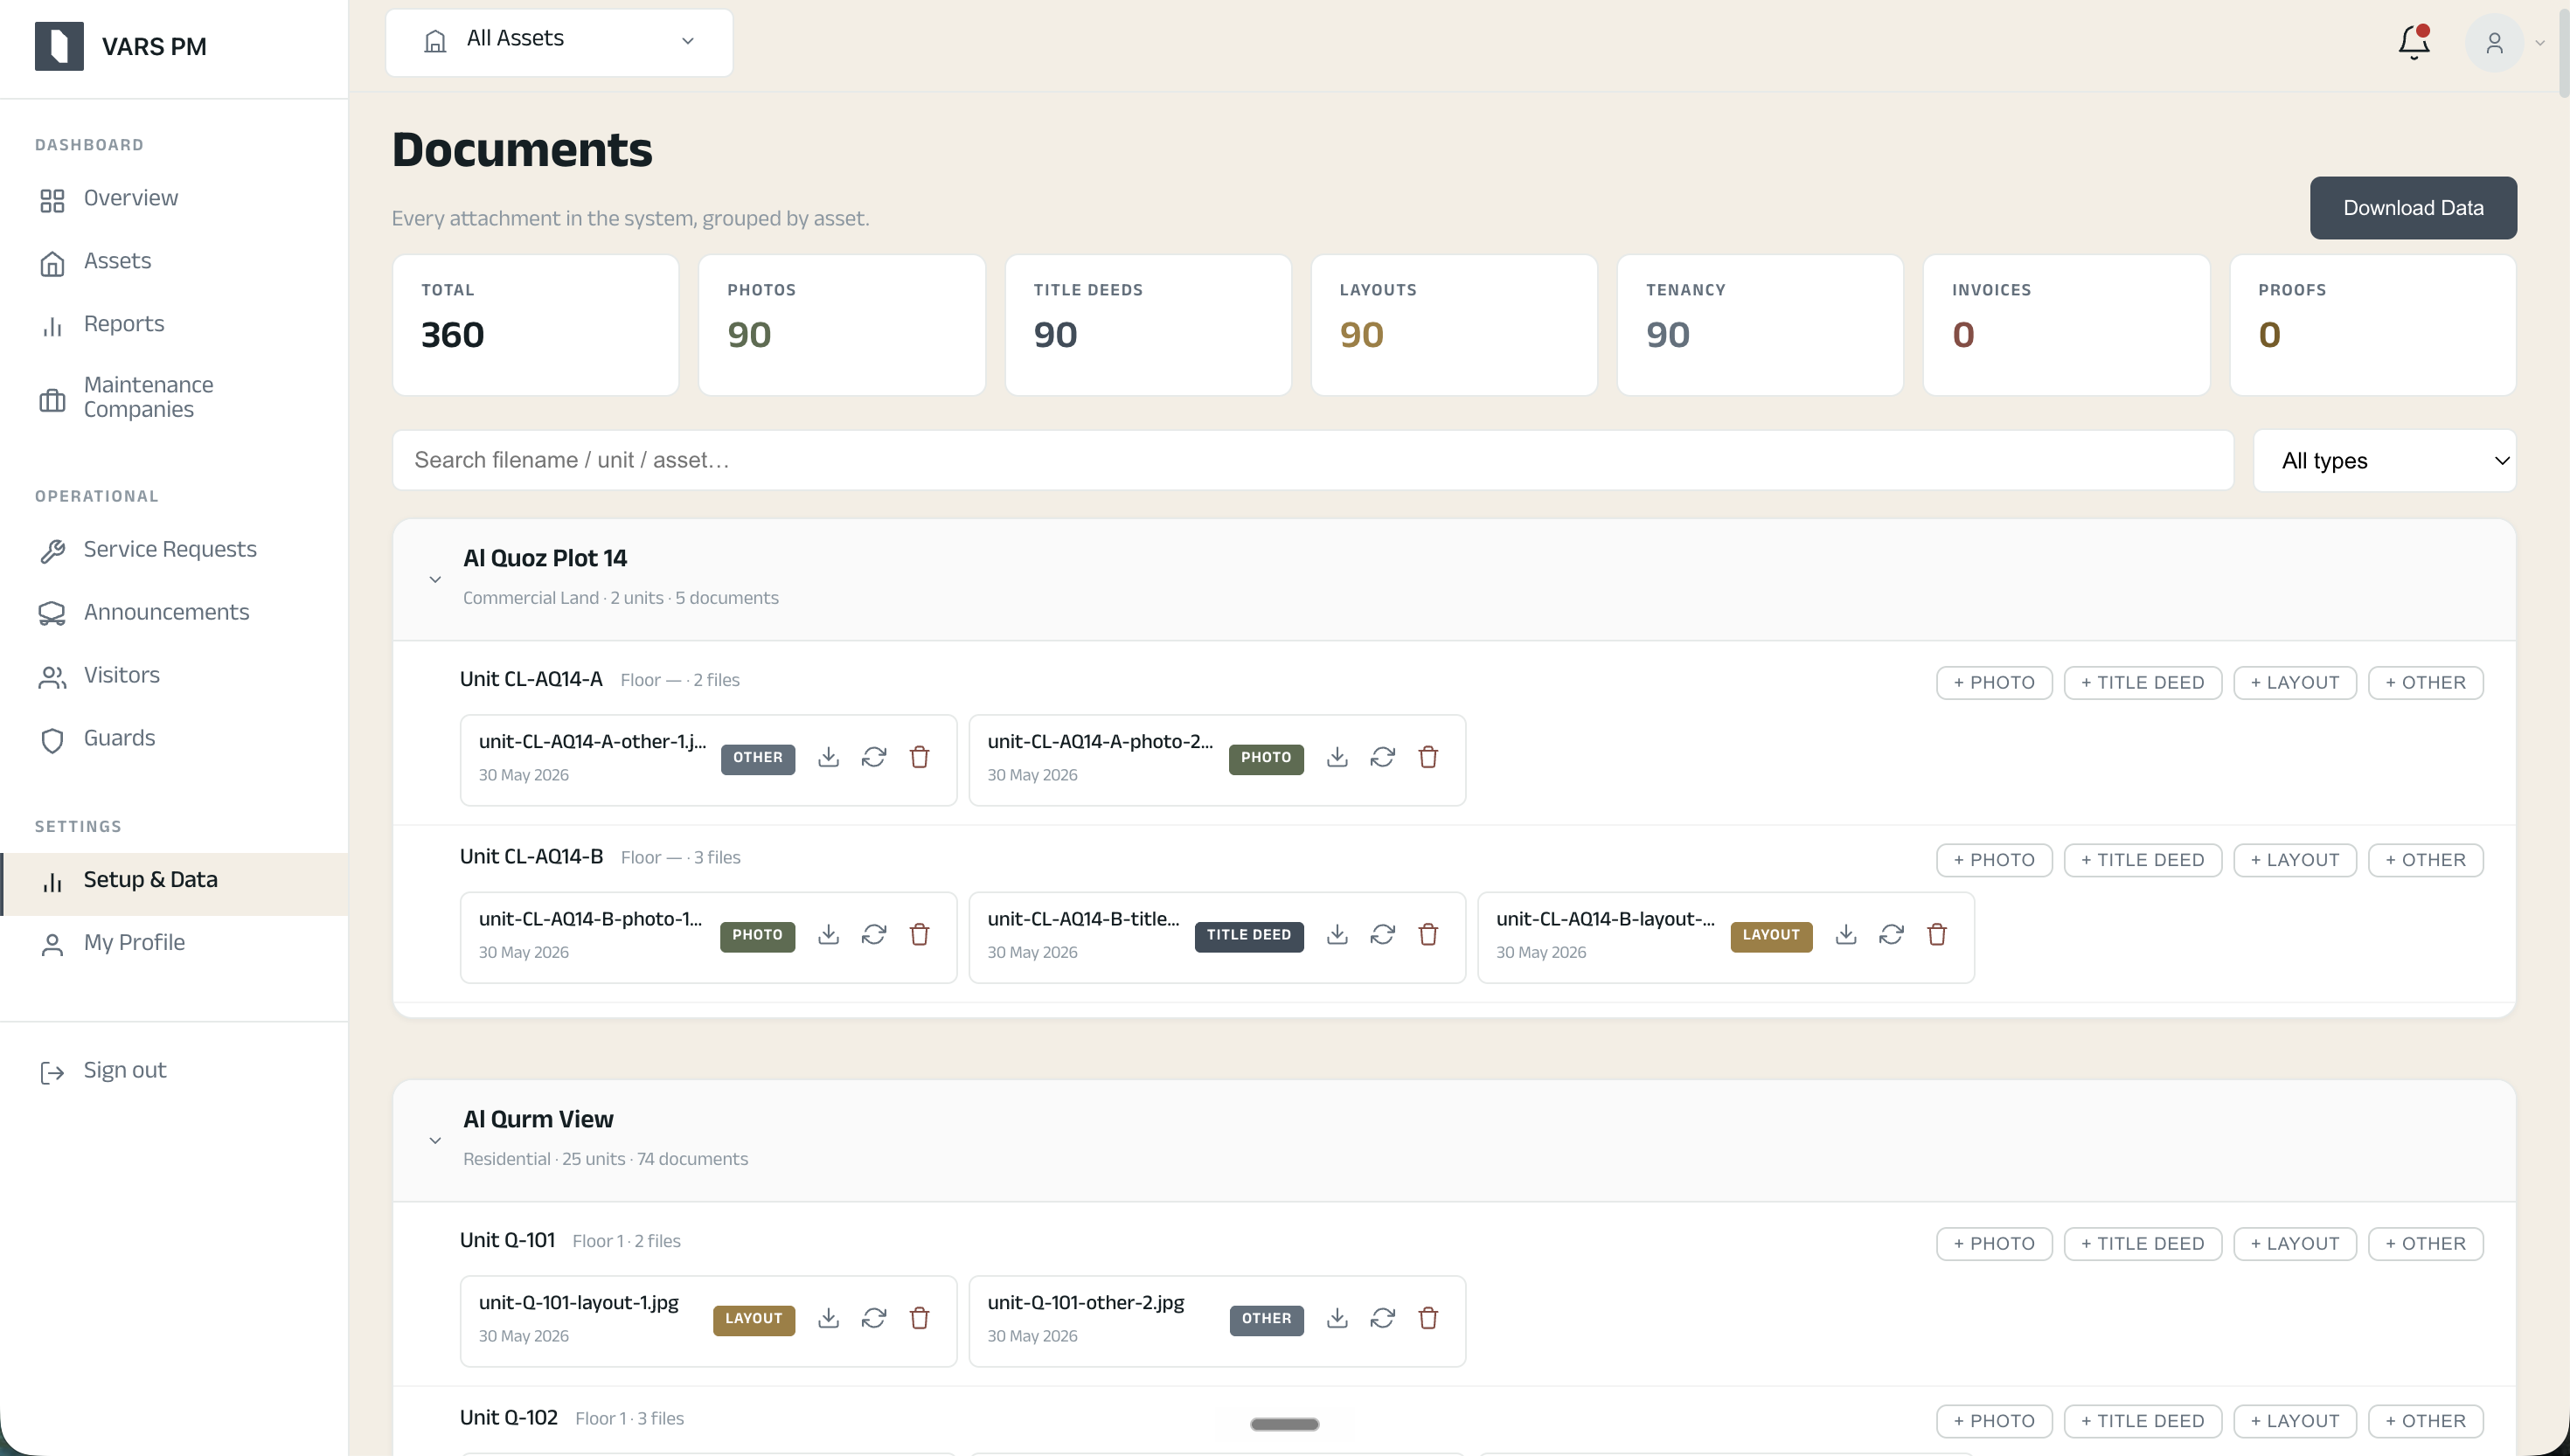
Task: Add photo to Unit Q-101
Action: click(x=1994, y=1244)
